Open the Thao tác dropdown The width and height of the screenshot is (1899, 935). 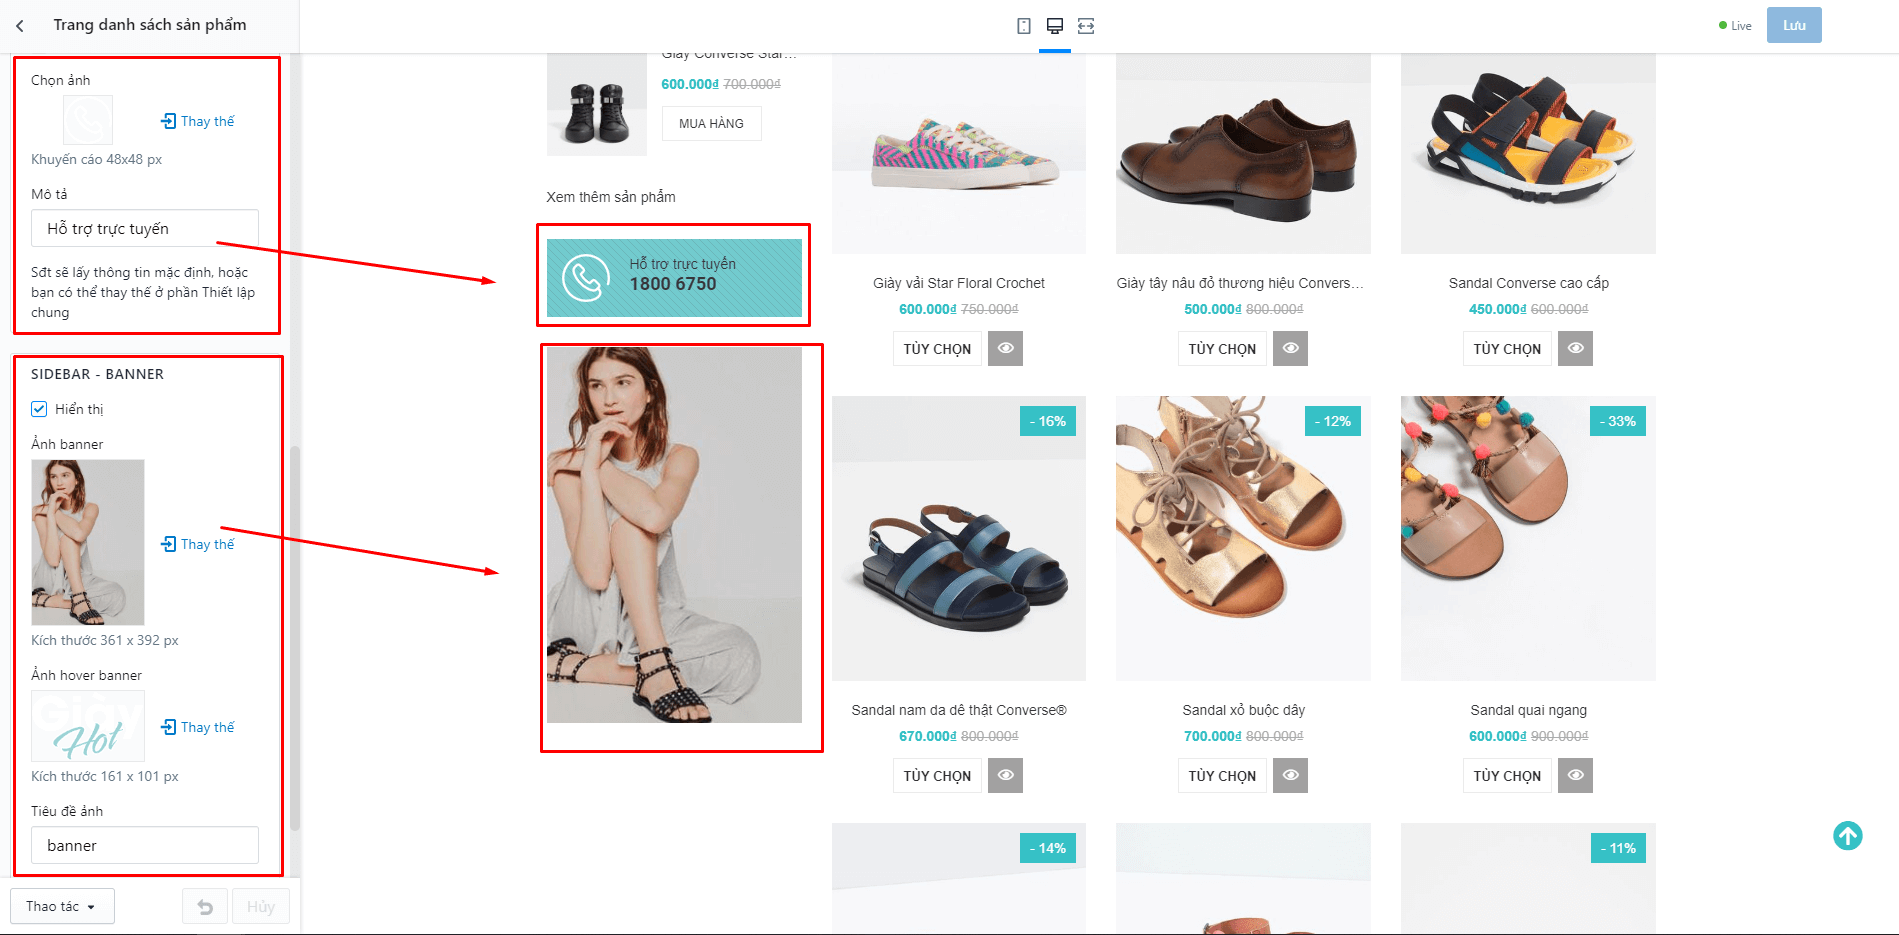[62, 906]
